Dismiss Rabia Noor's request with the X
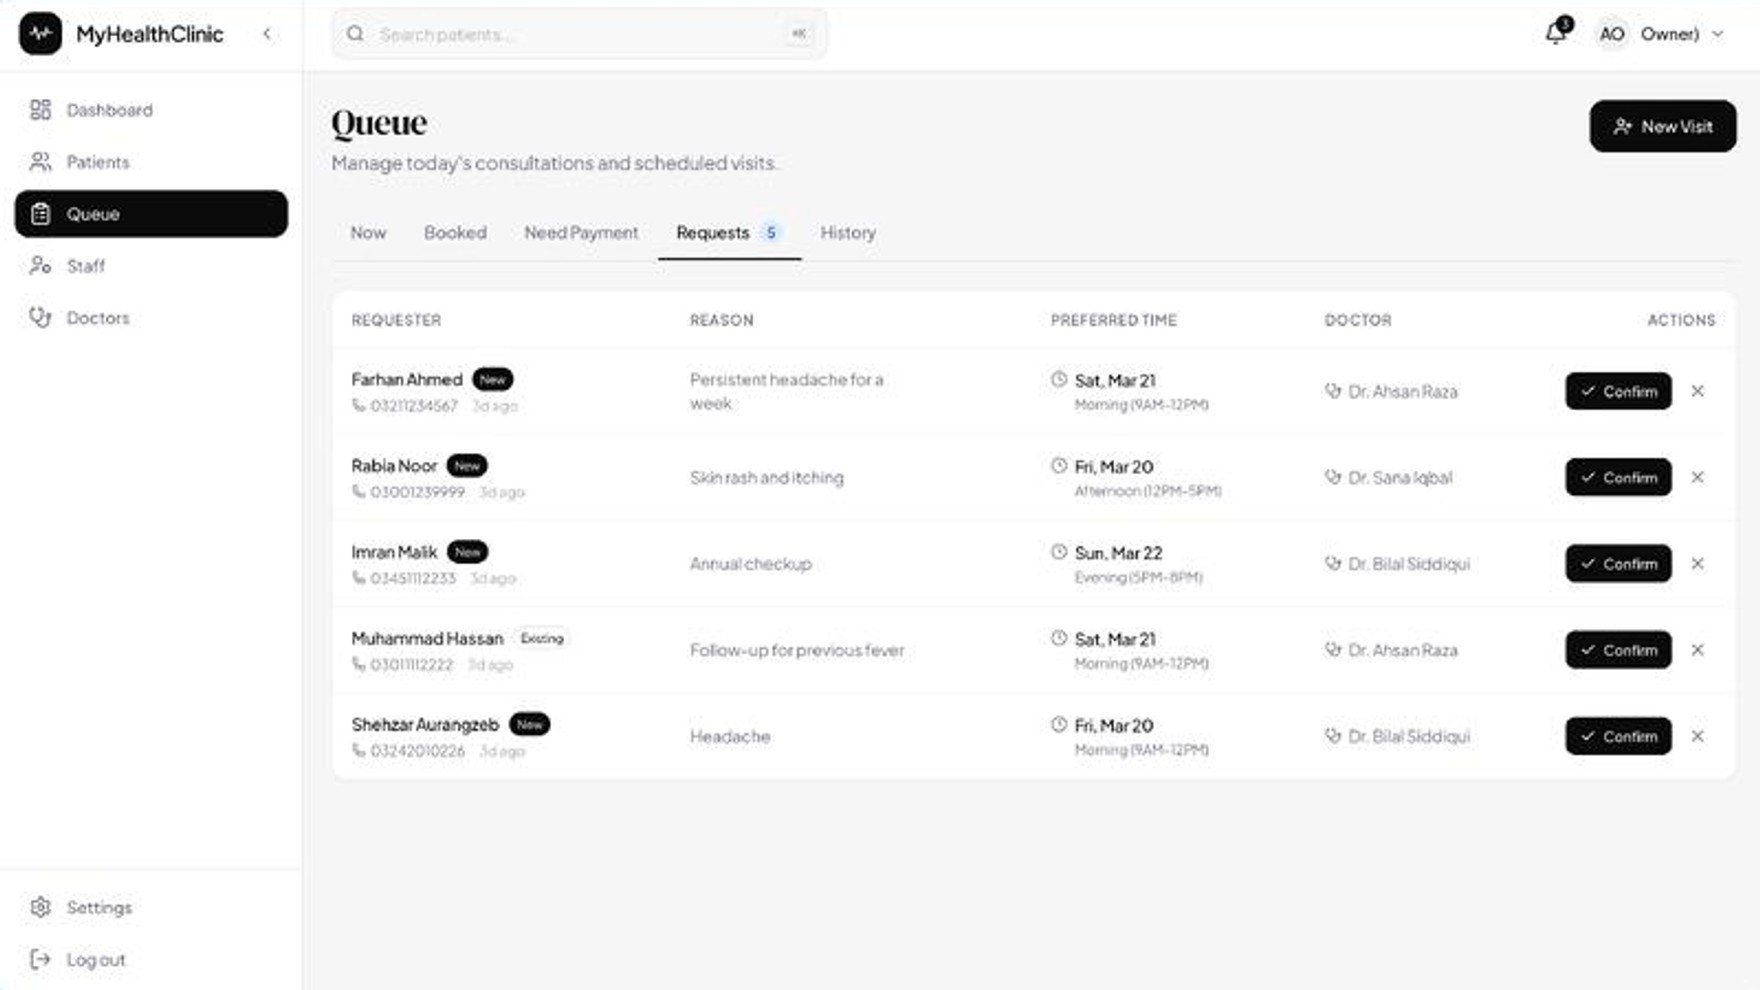Screen dimensions: 1760x990 click(x=1697, y=477)
